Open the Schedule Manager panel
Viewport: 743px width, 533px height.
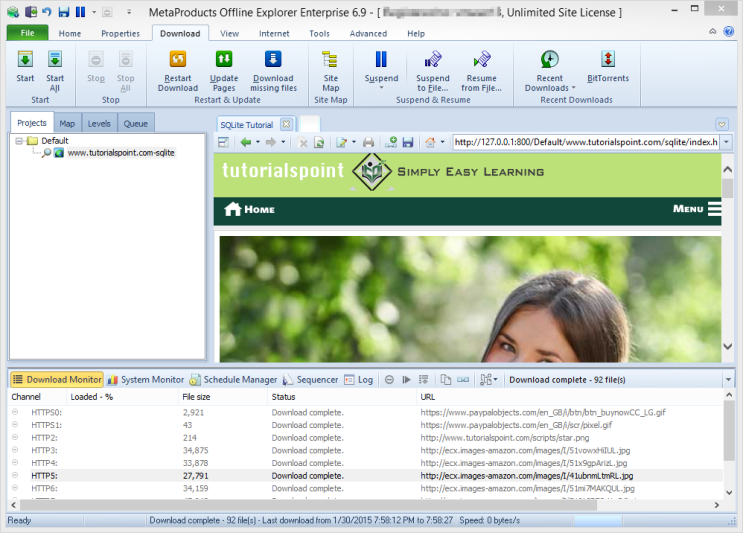(x=233, y=379)
